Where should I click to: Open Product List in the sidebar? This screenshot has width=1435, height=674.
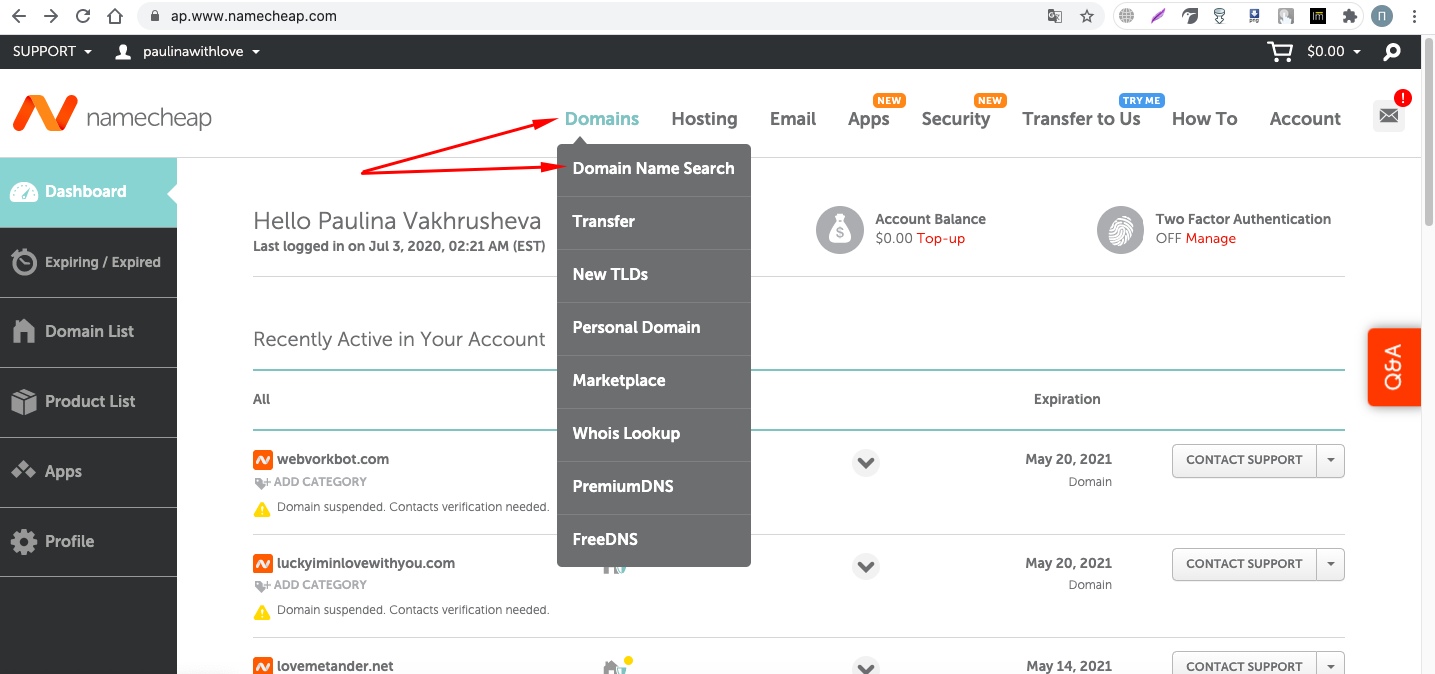click(88, 402)
